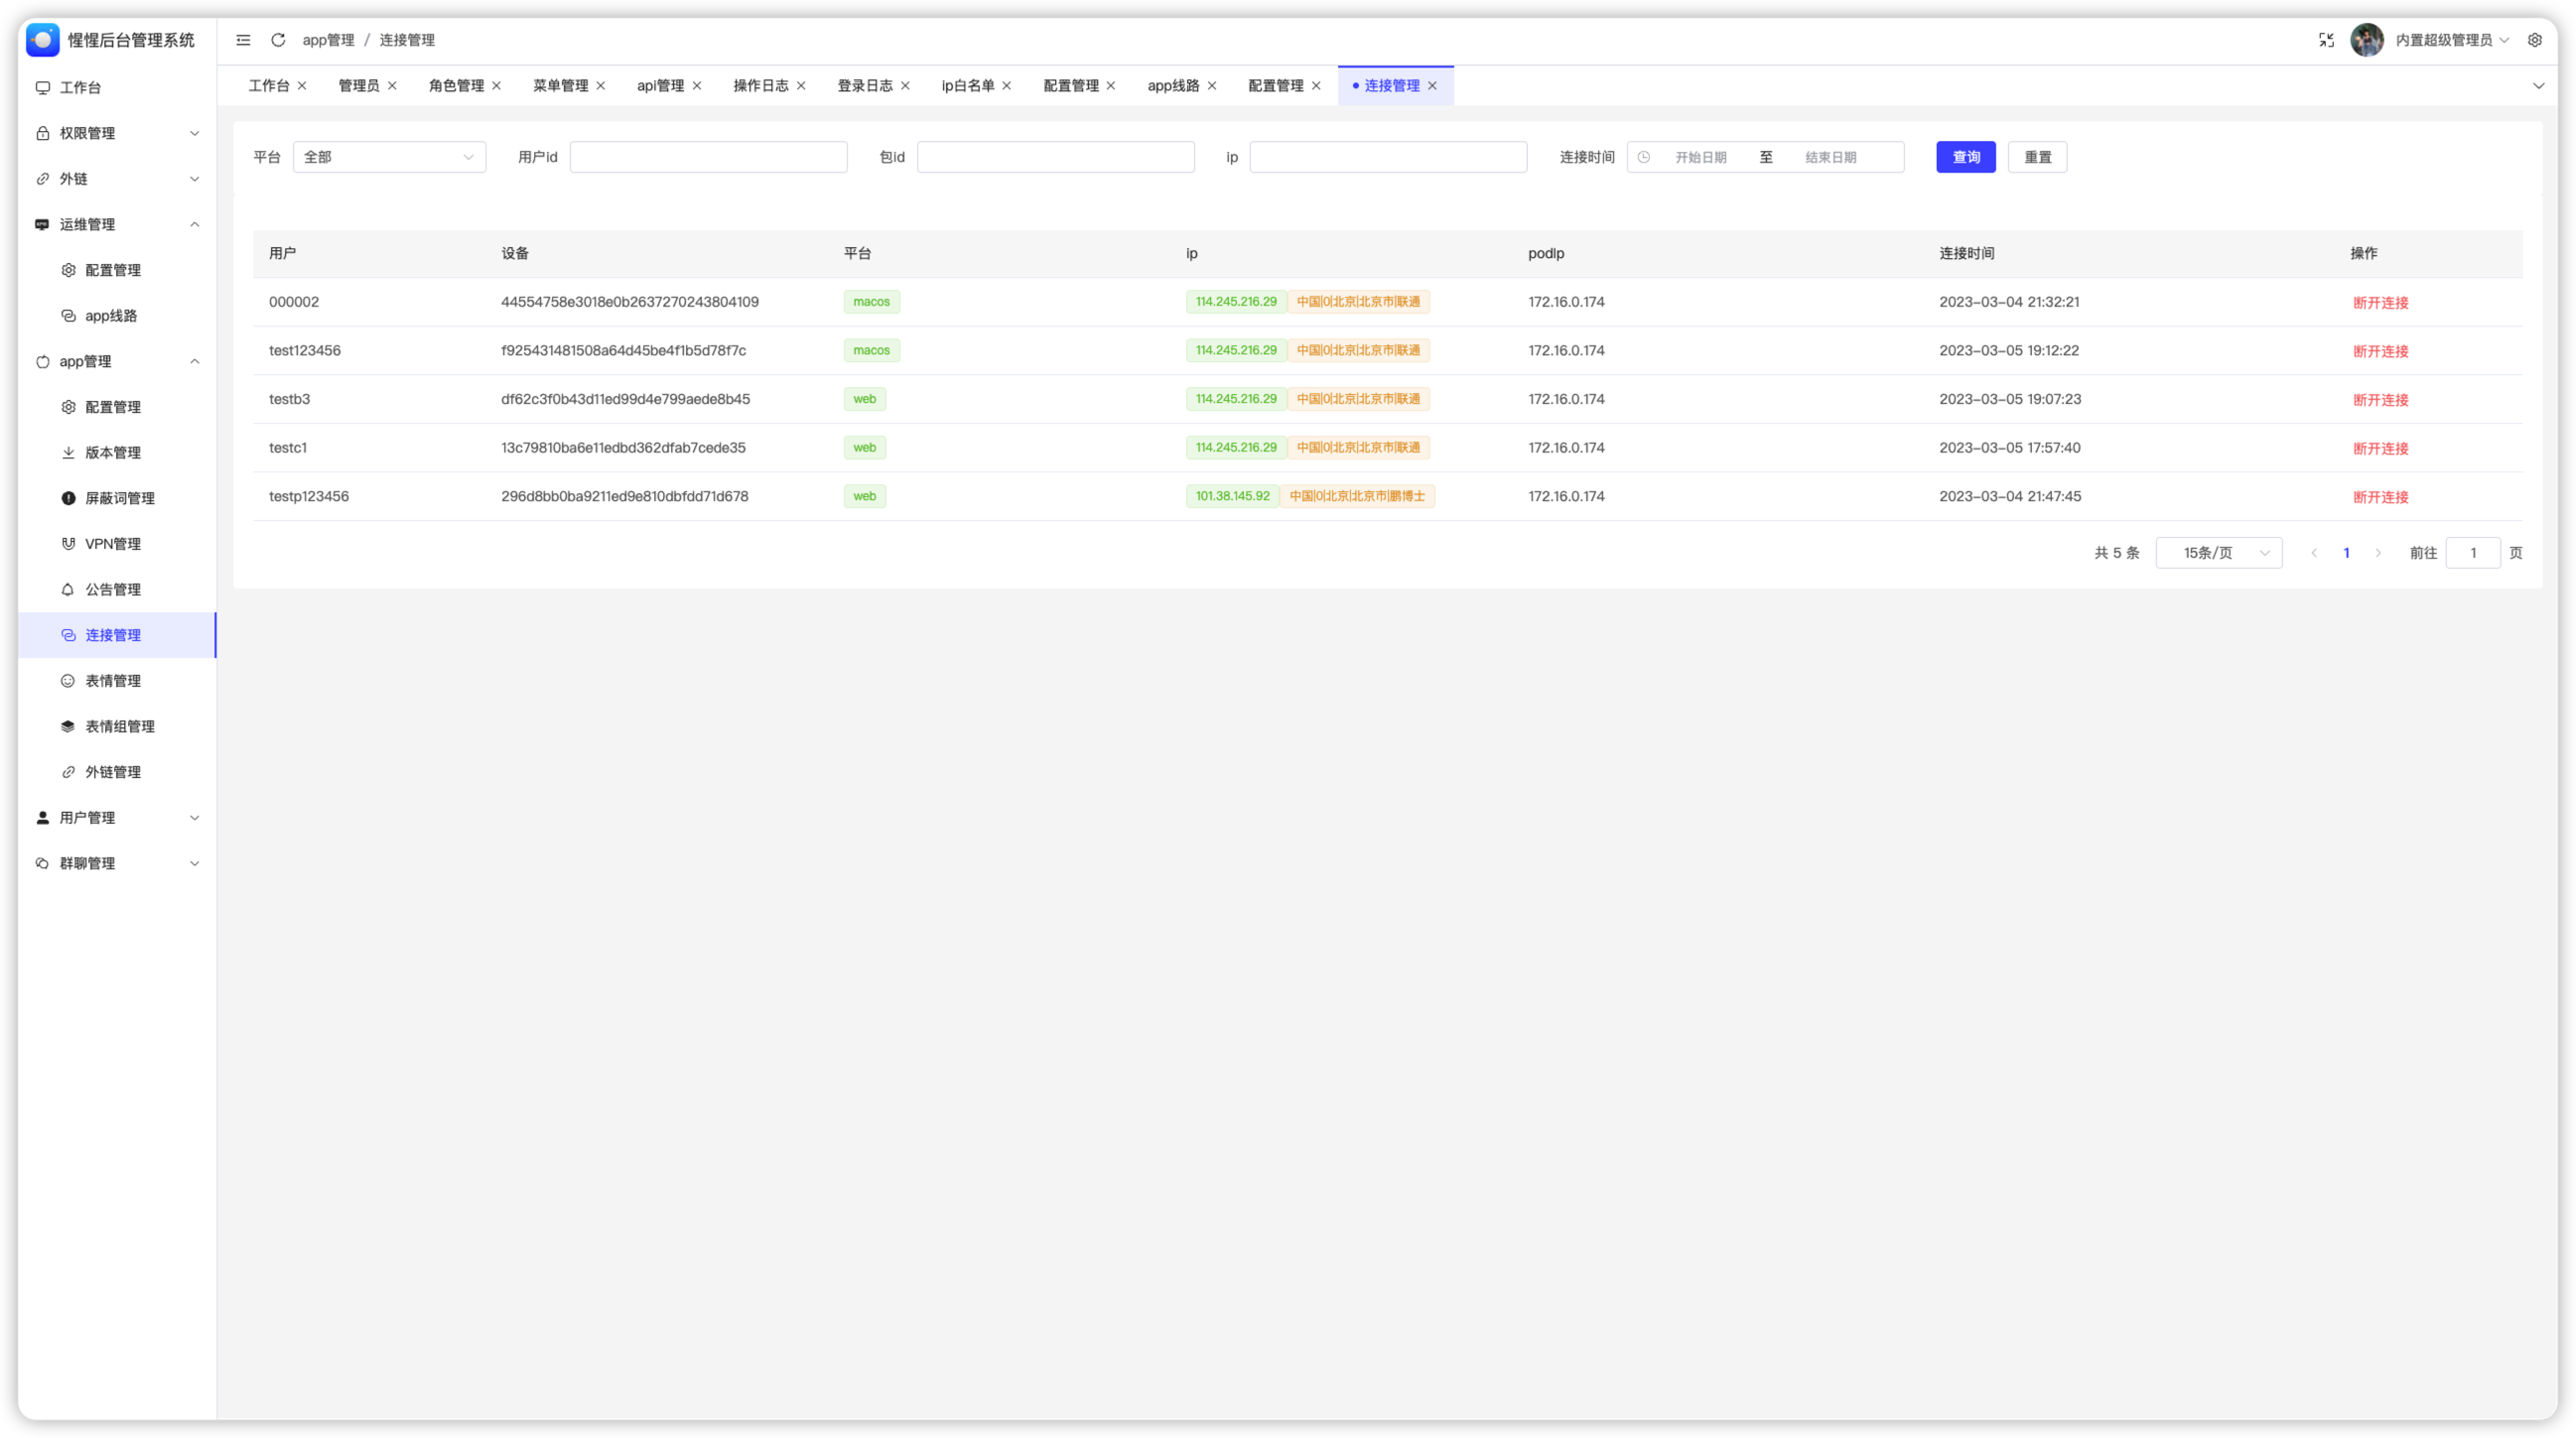Open the settings gear icon top right
The image size is (2576, 1438).
click(x=2534, y=40)
